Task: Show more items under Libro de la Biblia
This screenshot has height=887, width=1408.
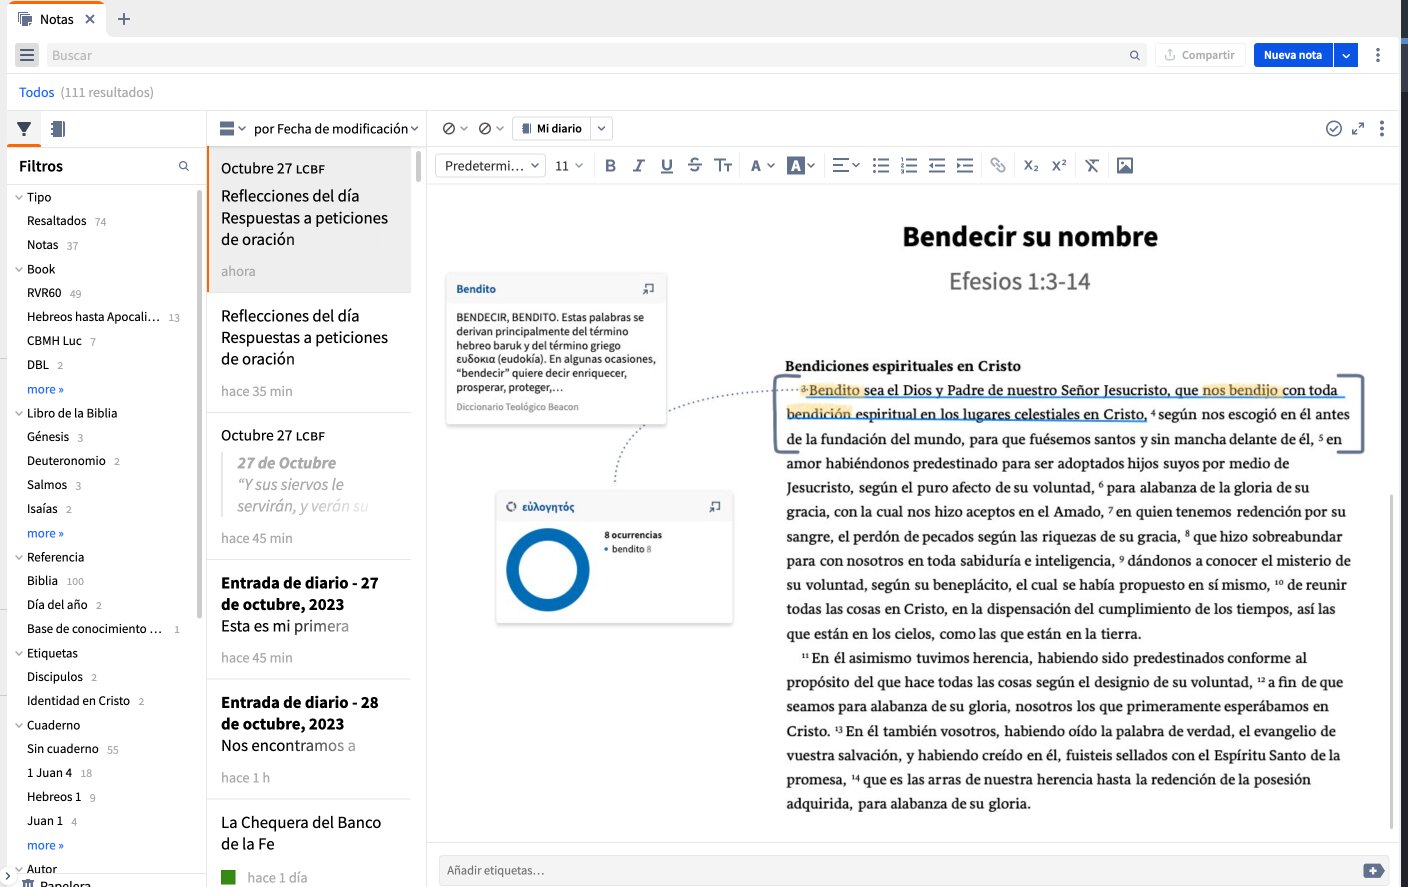Action: point(45,533)
